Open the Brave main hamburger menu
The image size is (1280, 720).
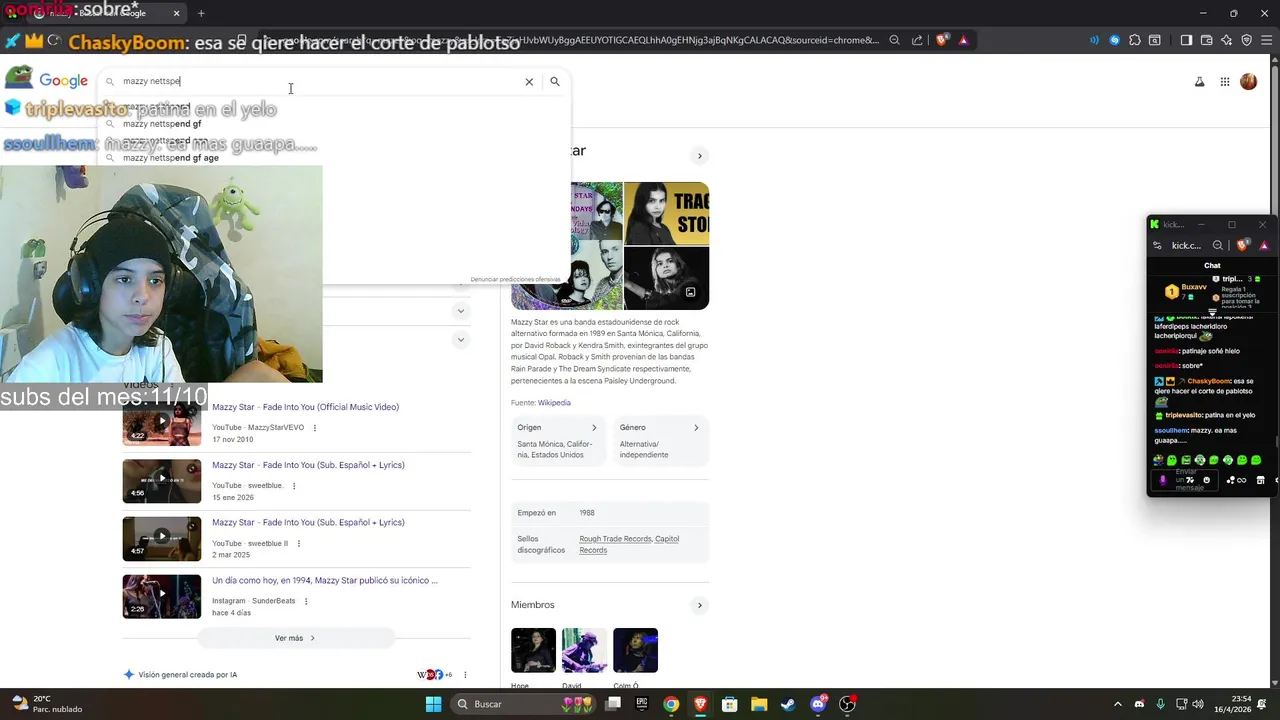coord(1266,40)
